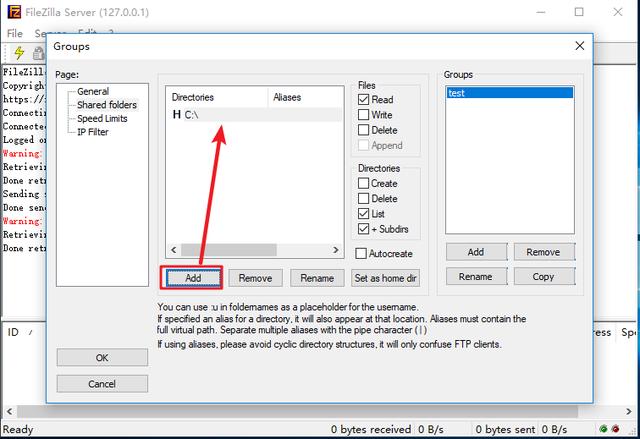640x439 pixels.
Task: Click Remove below the directories list
Action: click(x=255, y=278)
